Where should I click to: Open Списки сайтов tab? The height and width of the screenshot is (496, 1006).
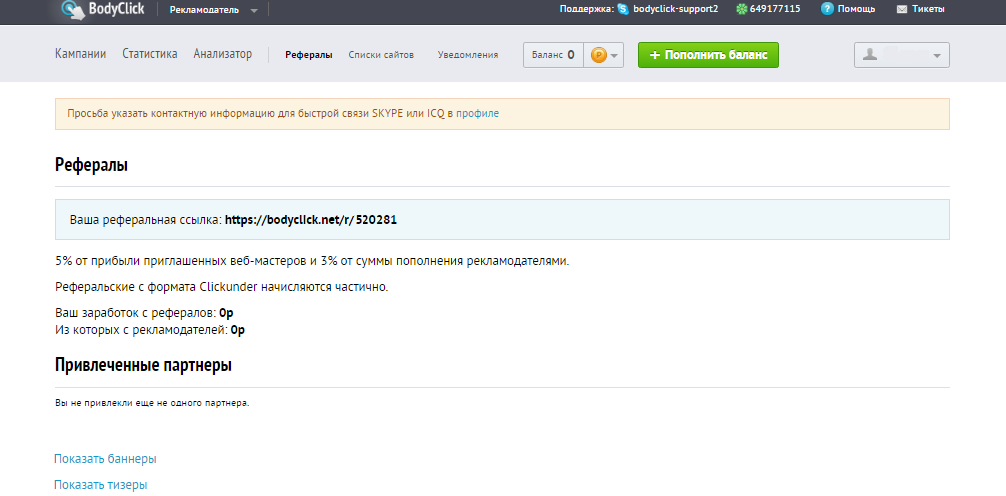pos(381,55)
